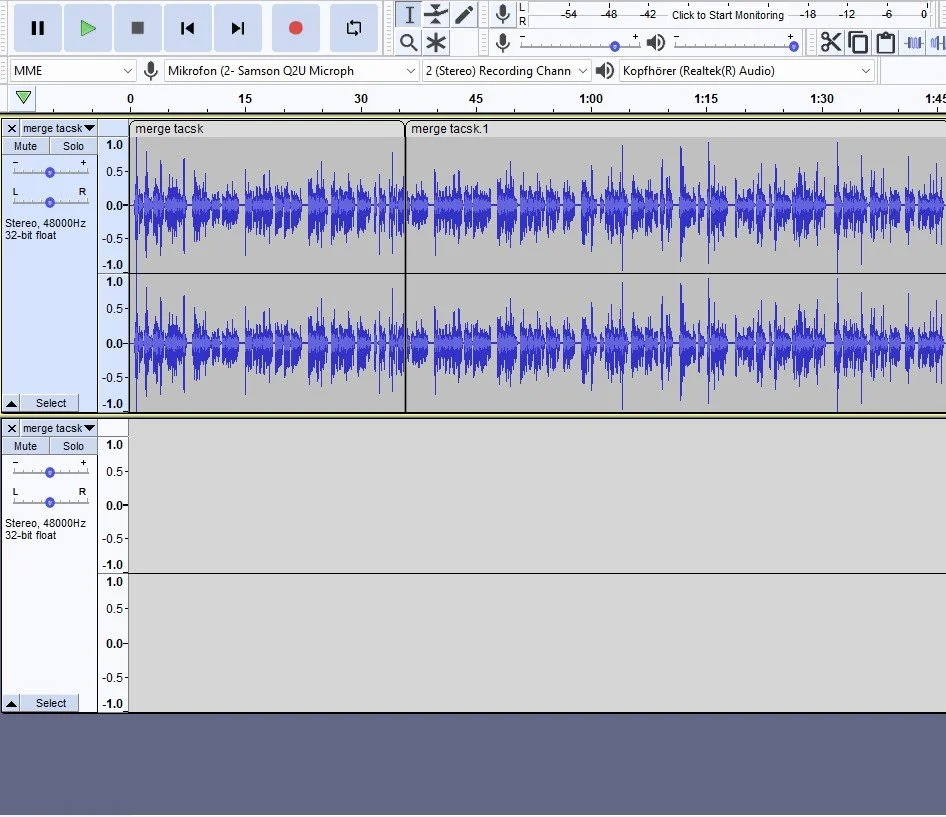This screenshot has width=946, height=817.
Task: Select the merge tacsk.1 clip title
Action: pos(449,129)
